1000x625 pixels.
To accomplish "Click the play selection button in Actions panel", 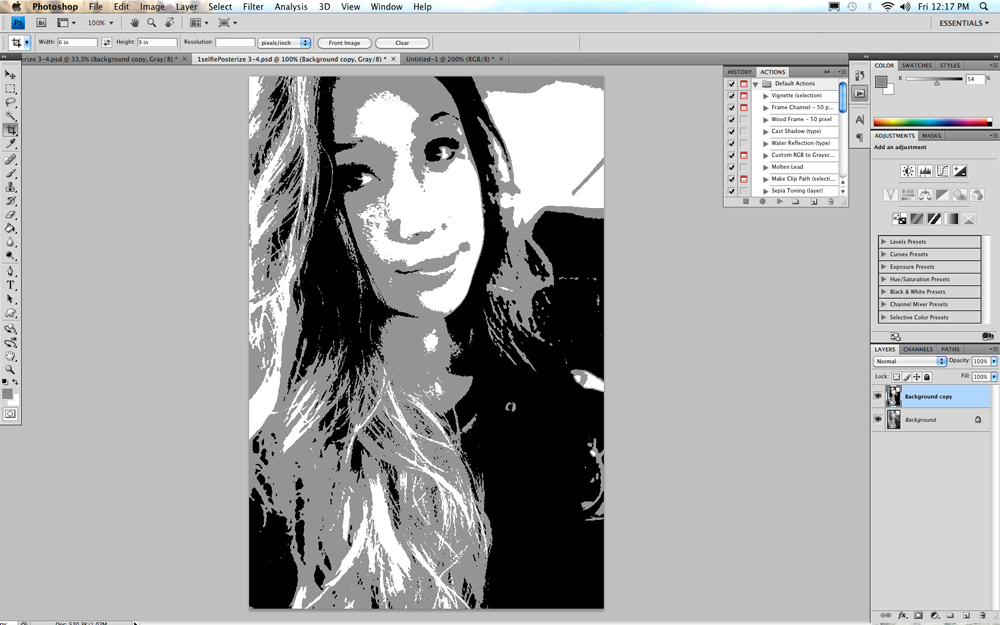I will 779,202.
